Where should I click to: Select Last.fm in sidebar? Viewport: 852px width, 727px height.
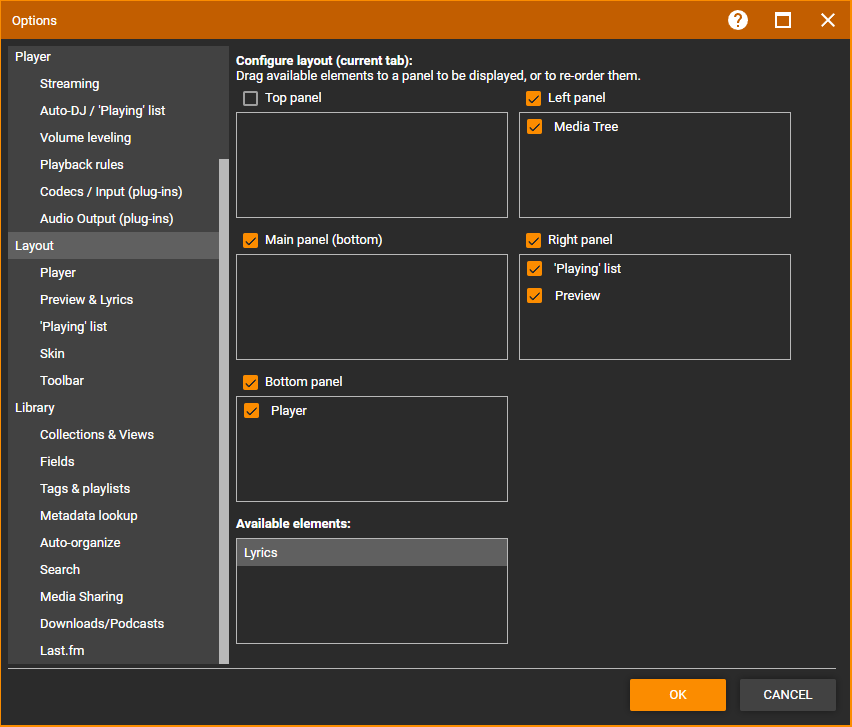pos(114,650)
